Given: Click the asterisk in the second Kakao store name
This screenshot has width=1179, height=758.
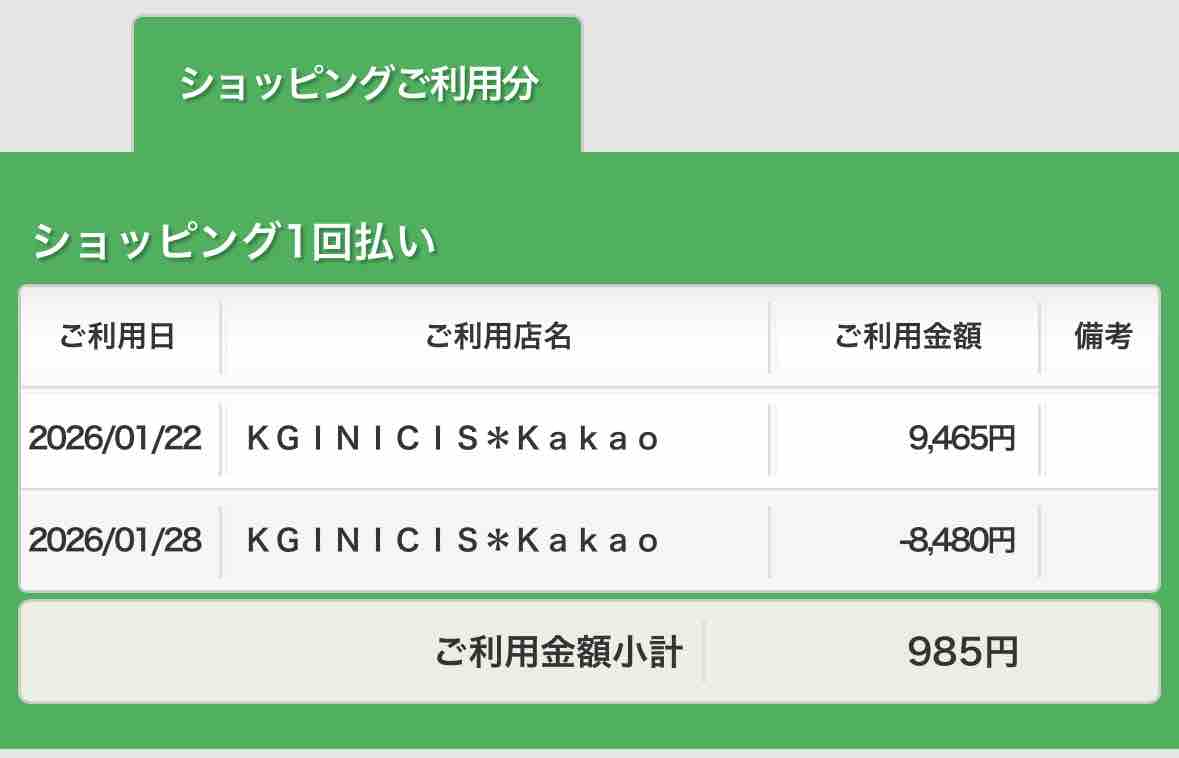Looking at the screenshot, I should [497, 540].
